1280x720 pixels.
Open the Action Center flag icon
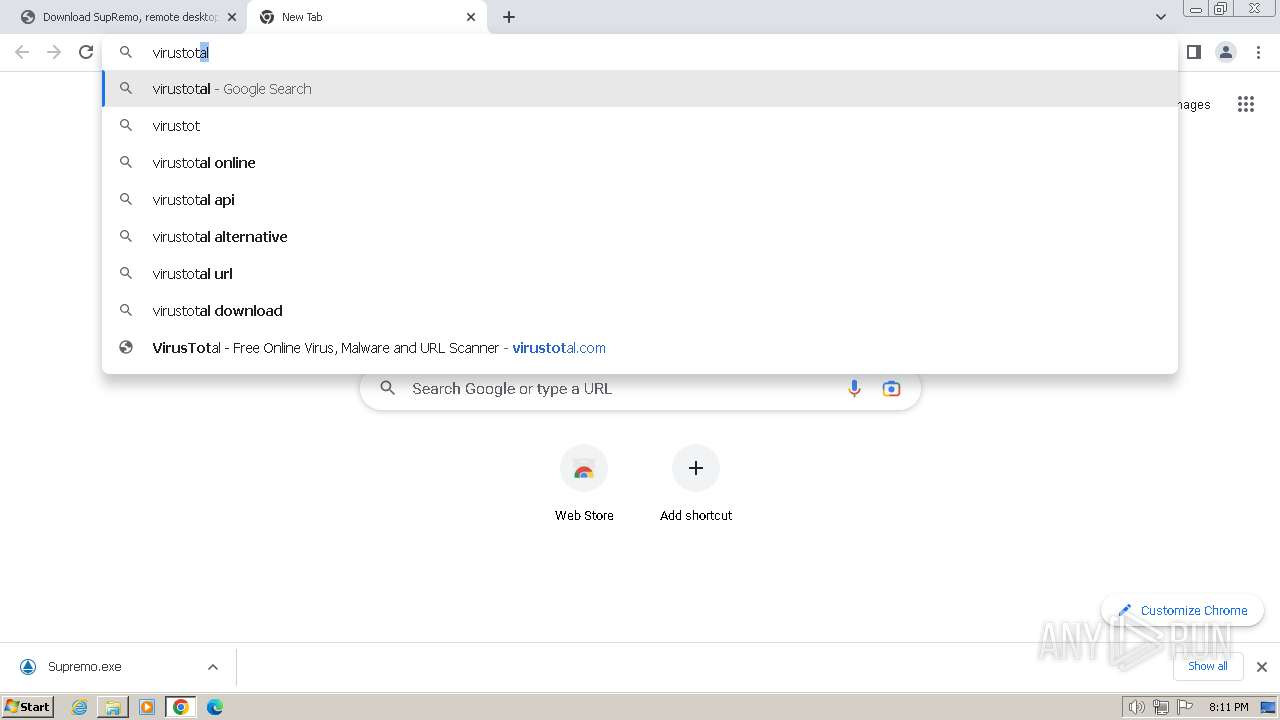click(x=1186, y=707)
